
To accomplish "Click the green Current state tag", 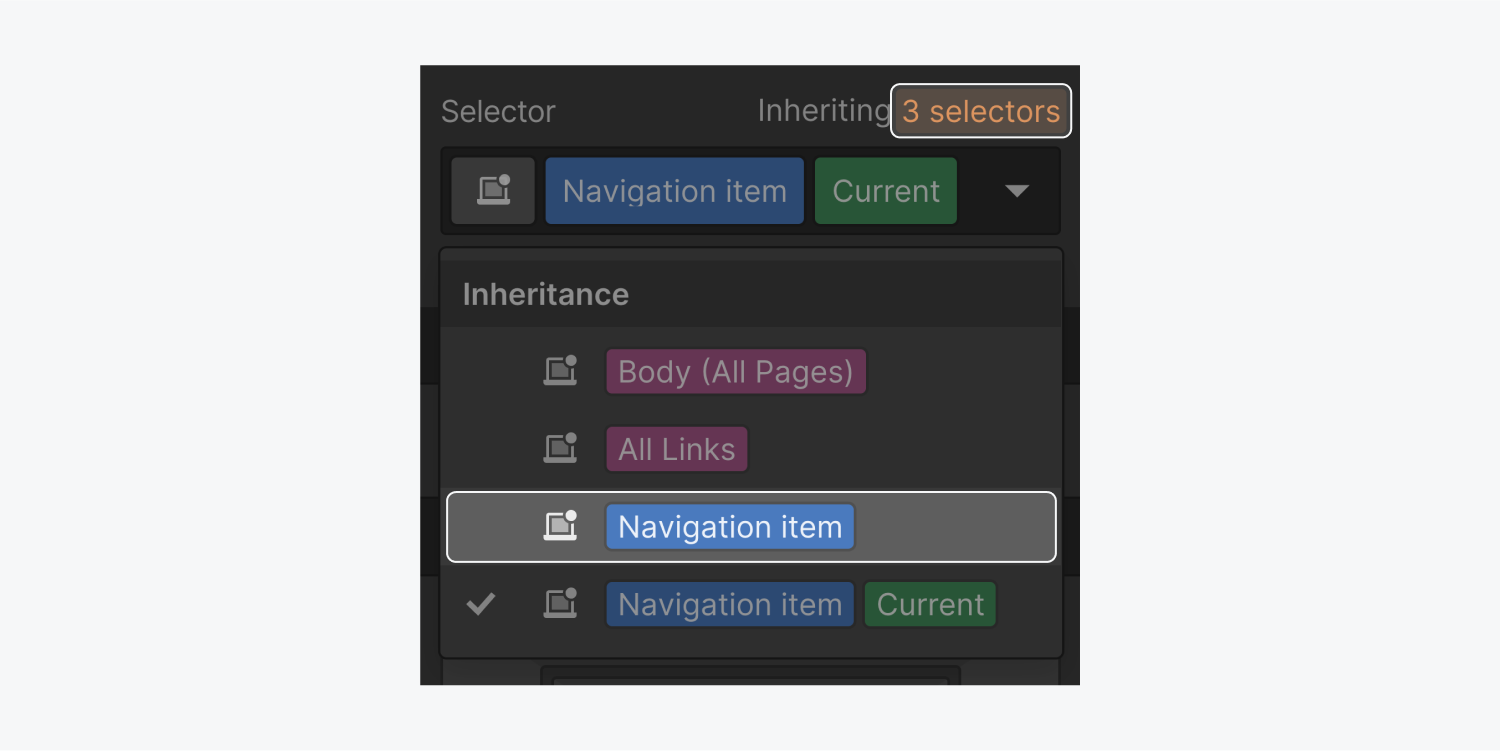I will 885,190.
